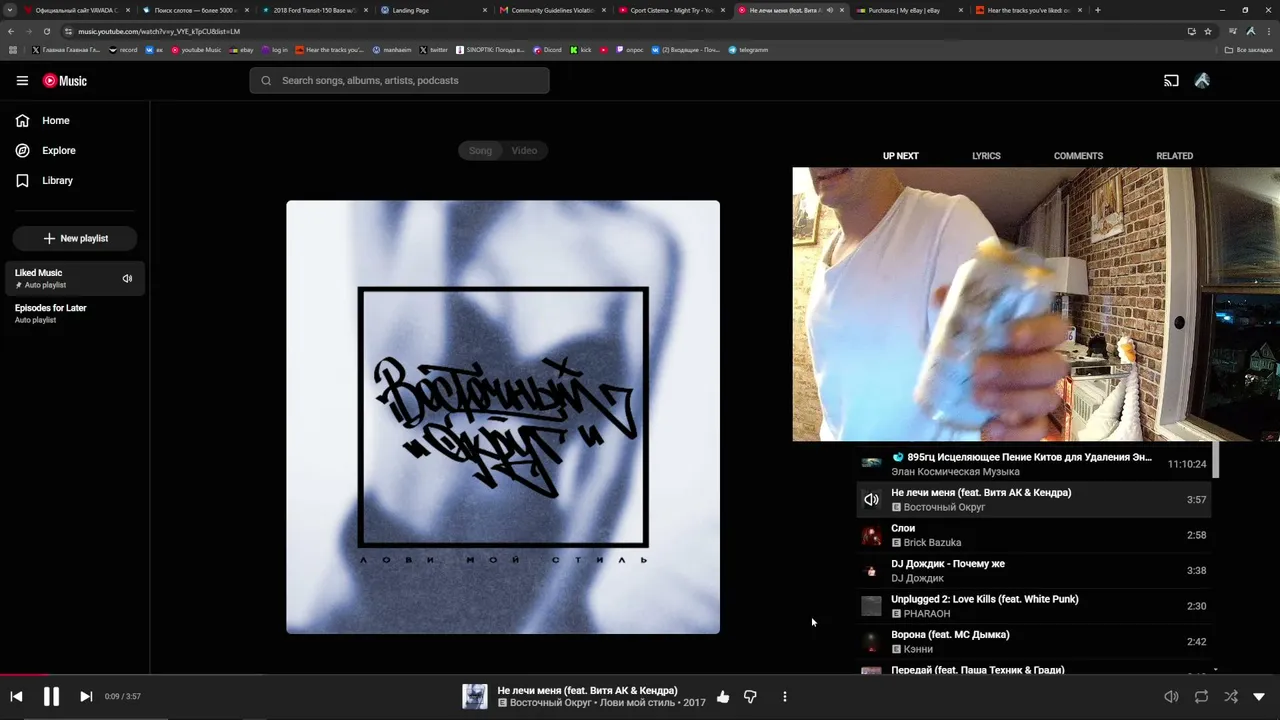Seek on the song progress bar

tap(640, 675)
